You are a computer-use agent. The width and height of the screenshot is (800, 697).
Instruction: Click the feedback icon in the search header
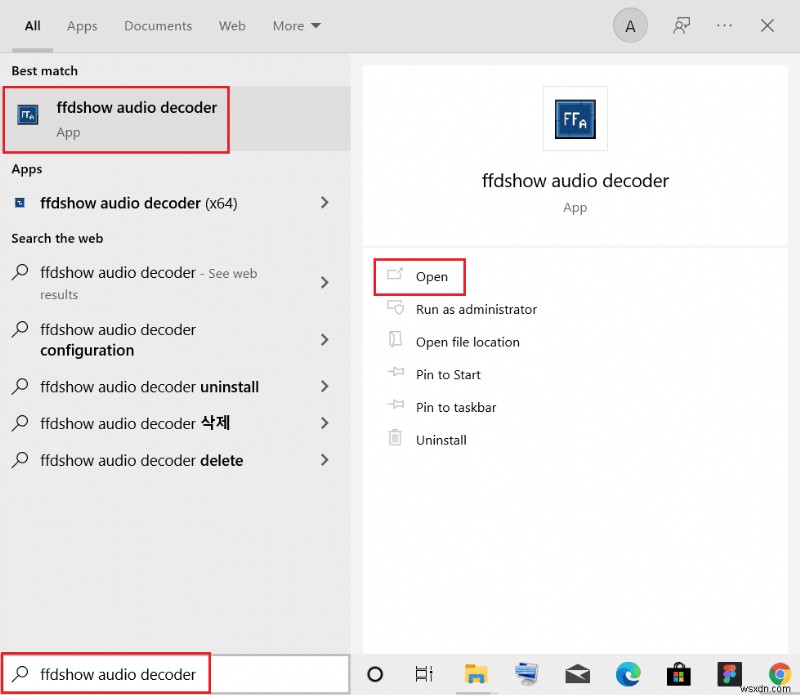point(682,26)
